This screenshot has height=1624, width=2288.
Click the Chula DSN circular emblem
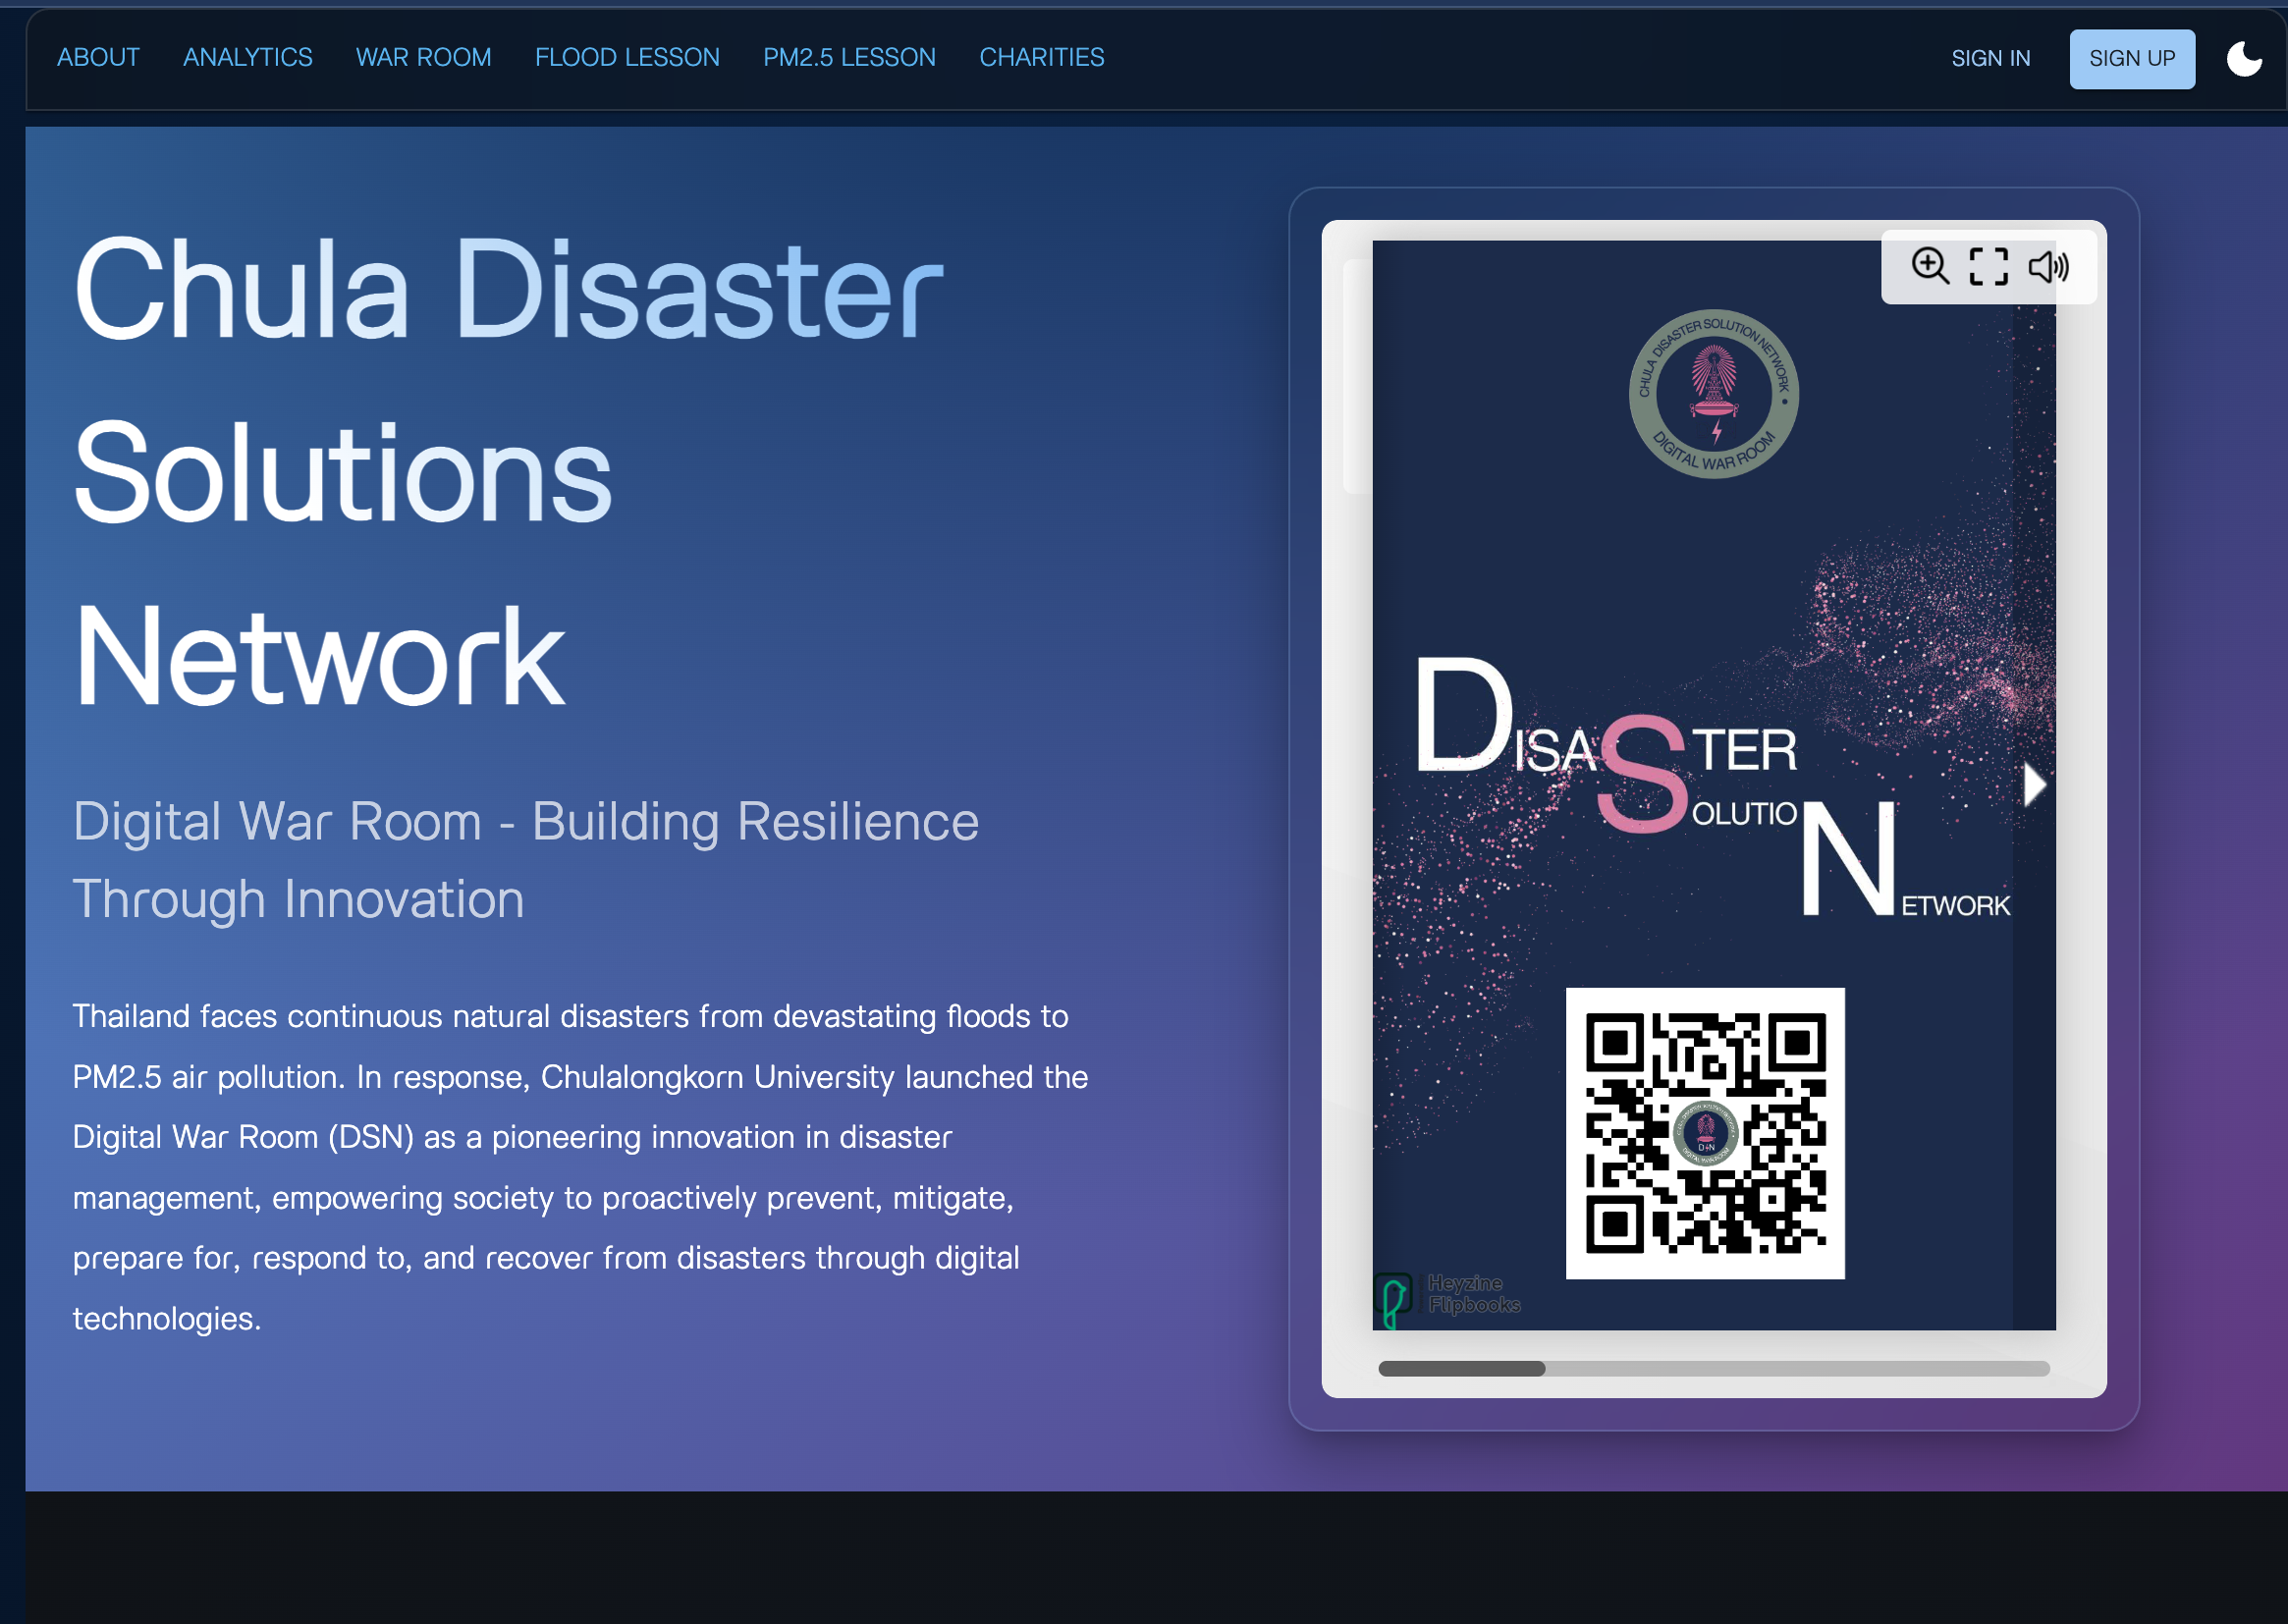click(1713, 394)
